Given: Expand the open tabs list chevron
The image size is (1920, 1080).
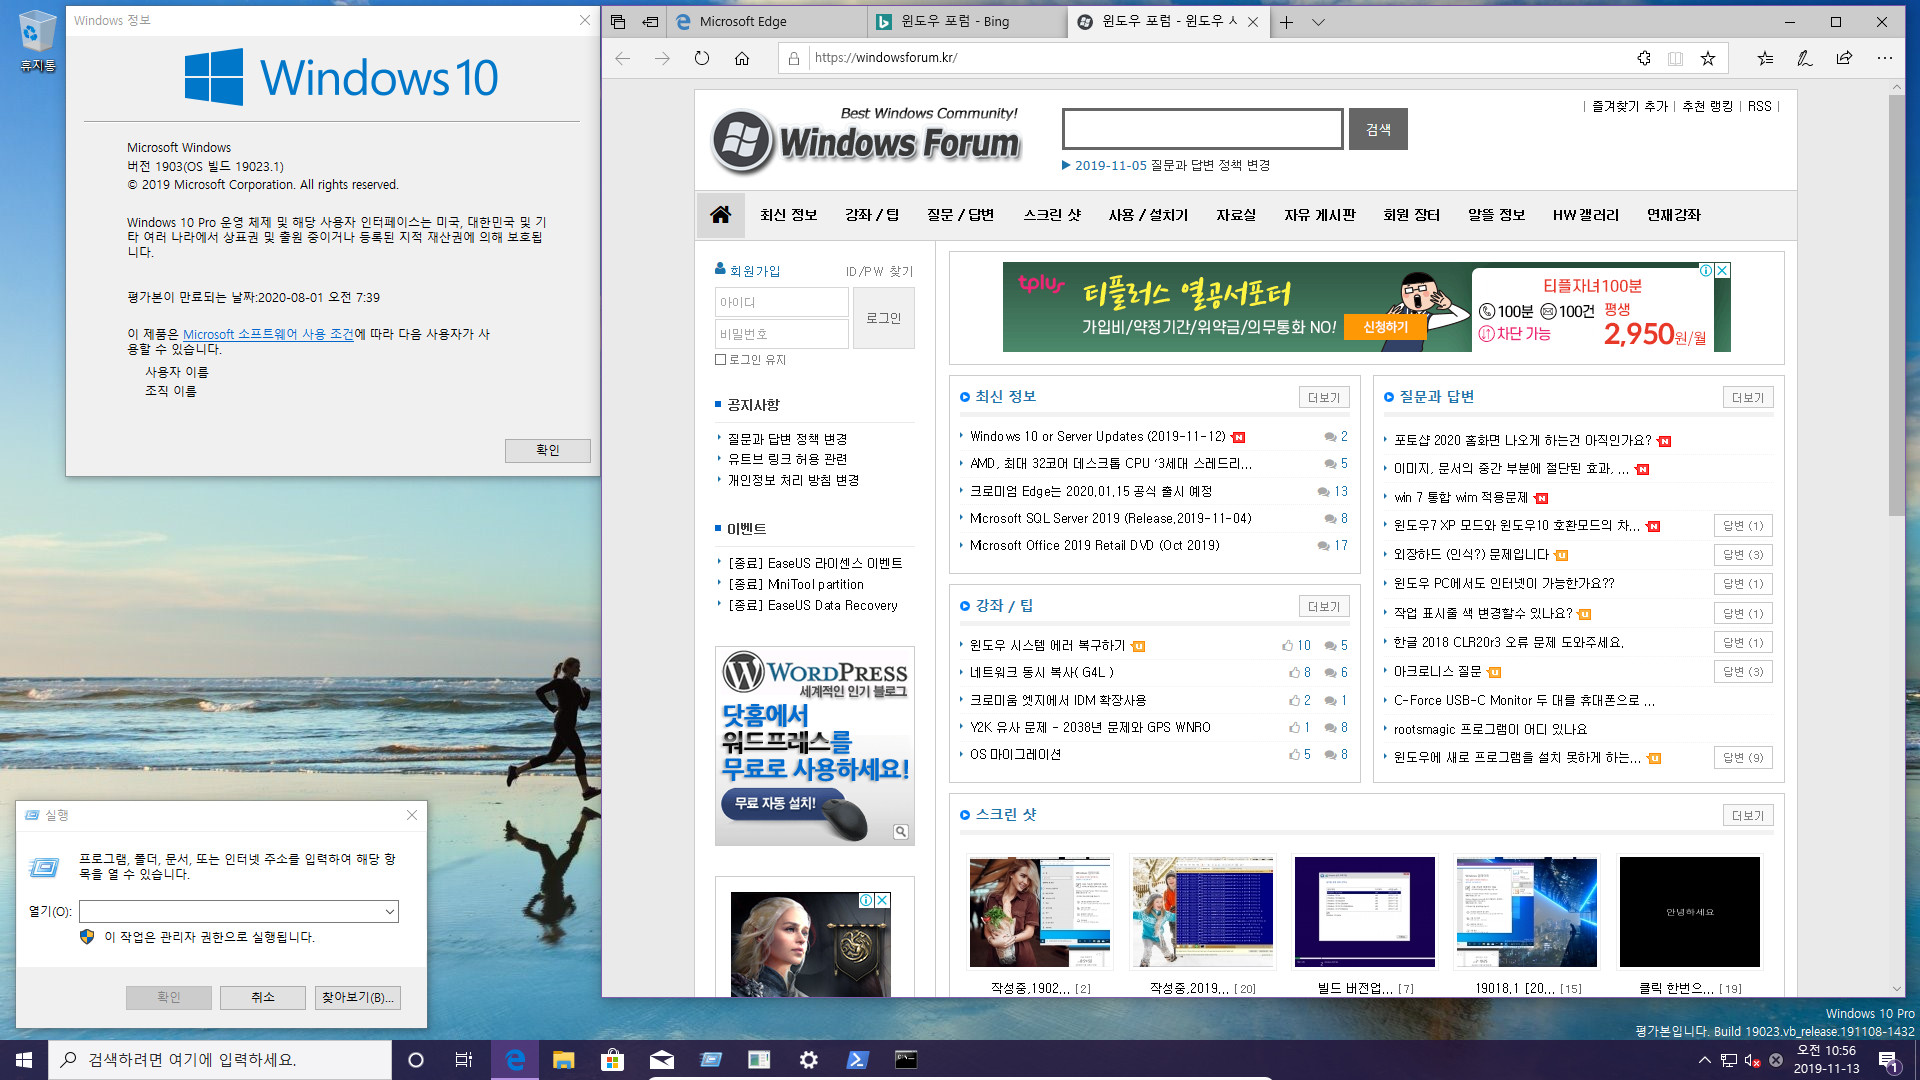Looking at the screenshot, I should click(1317, 21).
